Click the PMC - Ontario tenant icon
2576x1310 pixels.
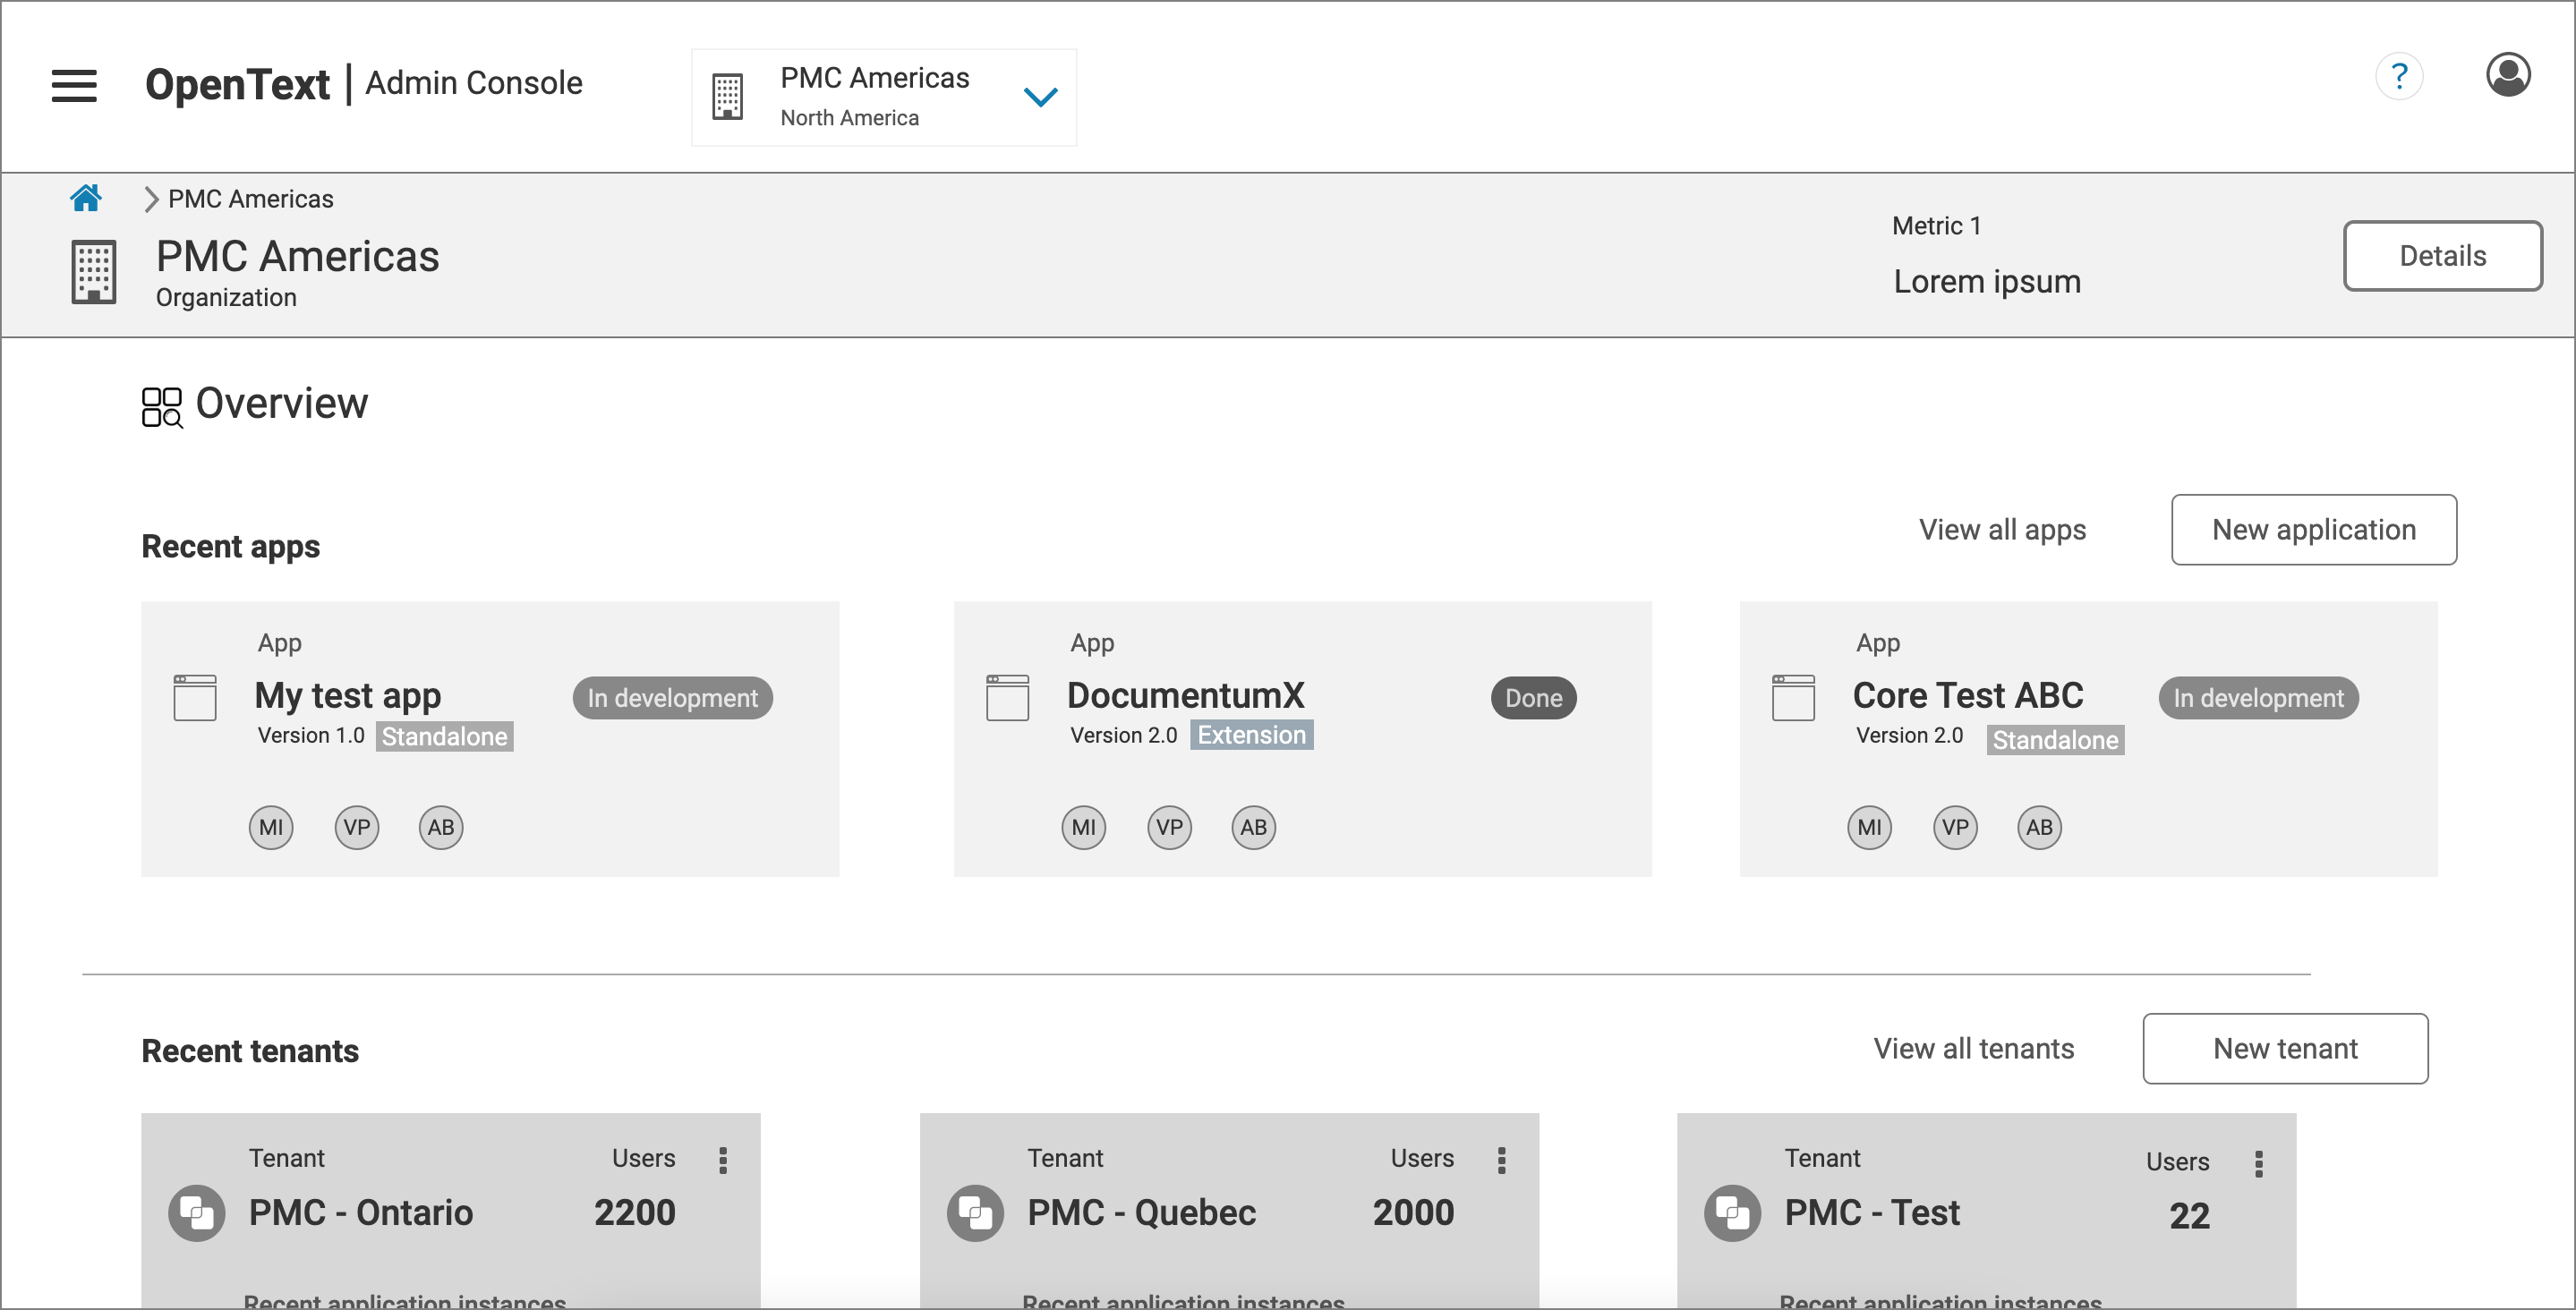click(197, 1213)
